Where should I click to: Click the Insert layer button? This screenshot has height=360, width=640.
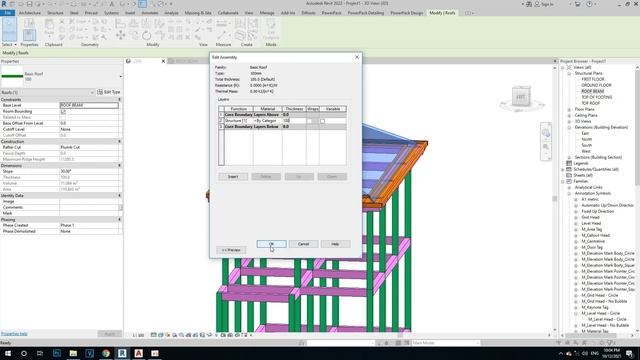point(233,177)
